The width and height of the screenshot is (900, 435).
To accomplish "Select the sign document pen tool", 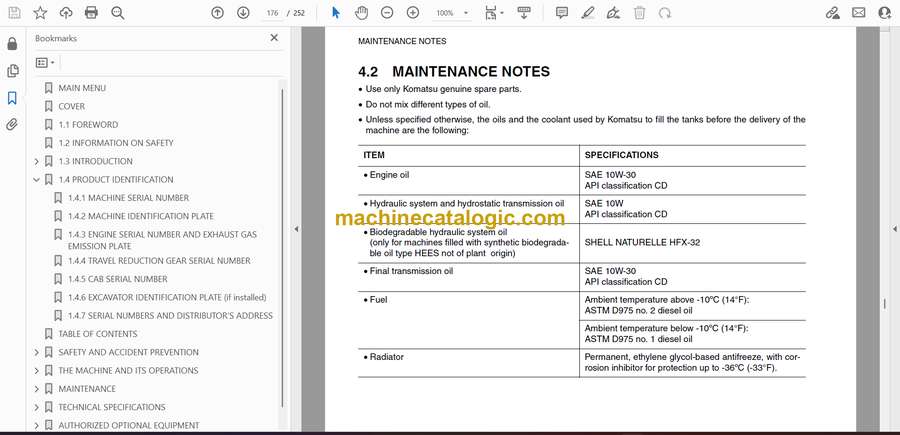I will click(614, 13).
